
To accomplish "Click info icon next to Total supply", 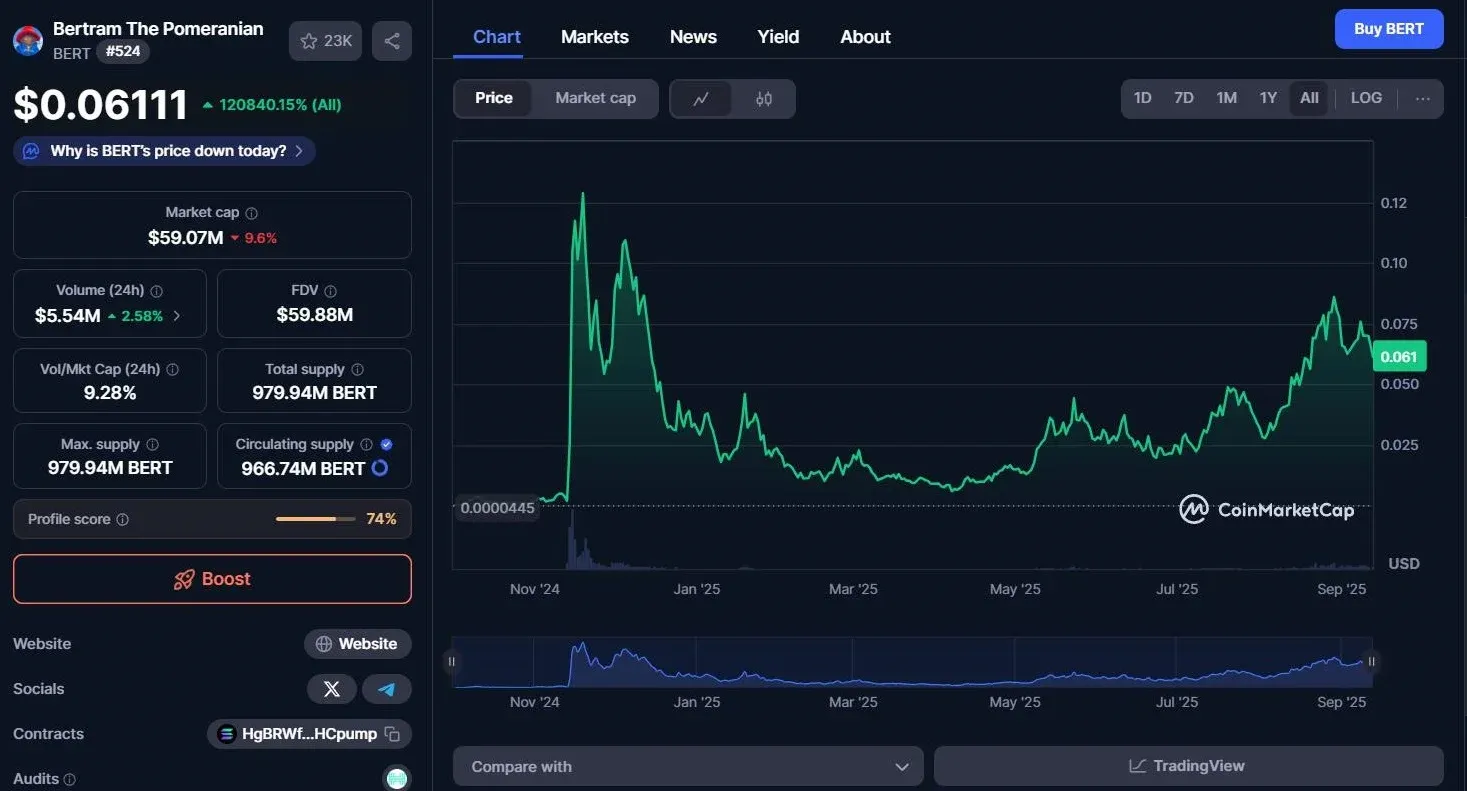I will tap(357, 370).
